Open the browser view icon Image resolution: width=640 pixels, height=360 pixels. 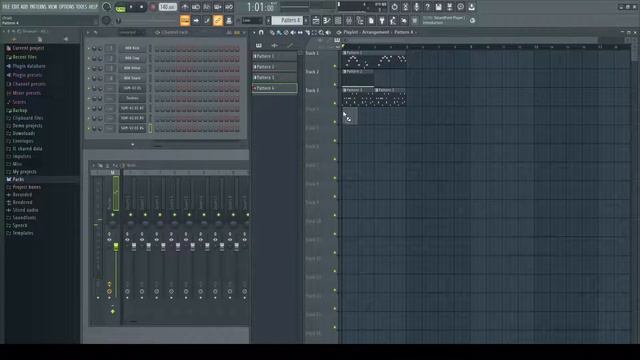360,20
